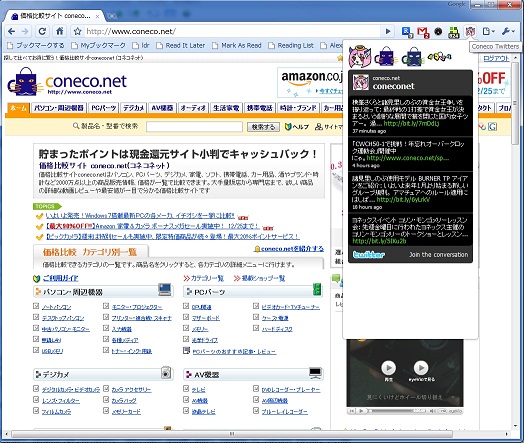Open the オーディオ navigation tab

coord(193,108)
